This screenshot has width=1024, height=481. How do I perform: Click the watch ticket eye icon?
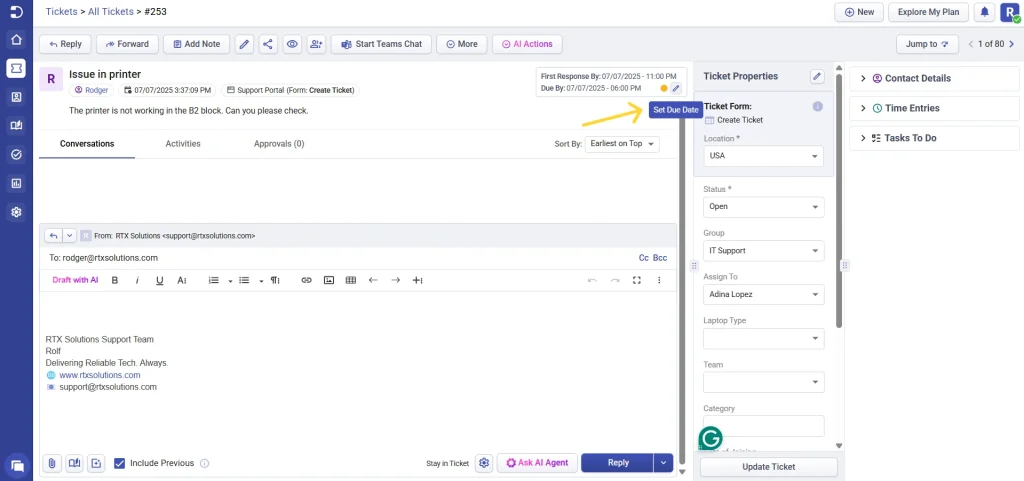tap(292, 44)
